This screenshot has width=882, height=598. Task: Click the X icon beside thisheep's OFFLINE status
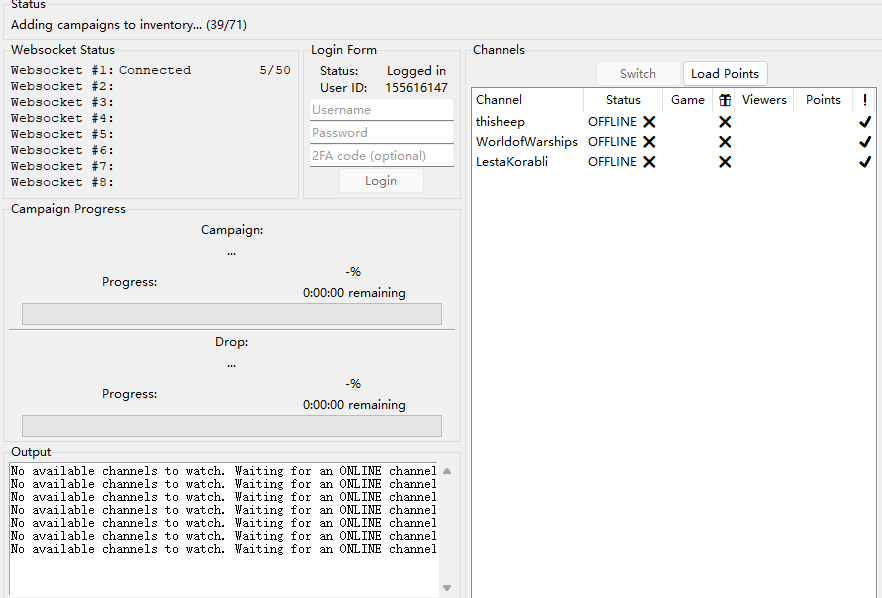[648, 121]
